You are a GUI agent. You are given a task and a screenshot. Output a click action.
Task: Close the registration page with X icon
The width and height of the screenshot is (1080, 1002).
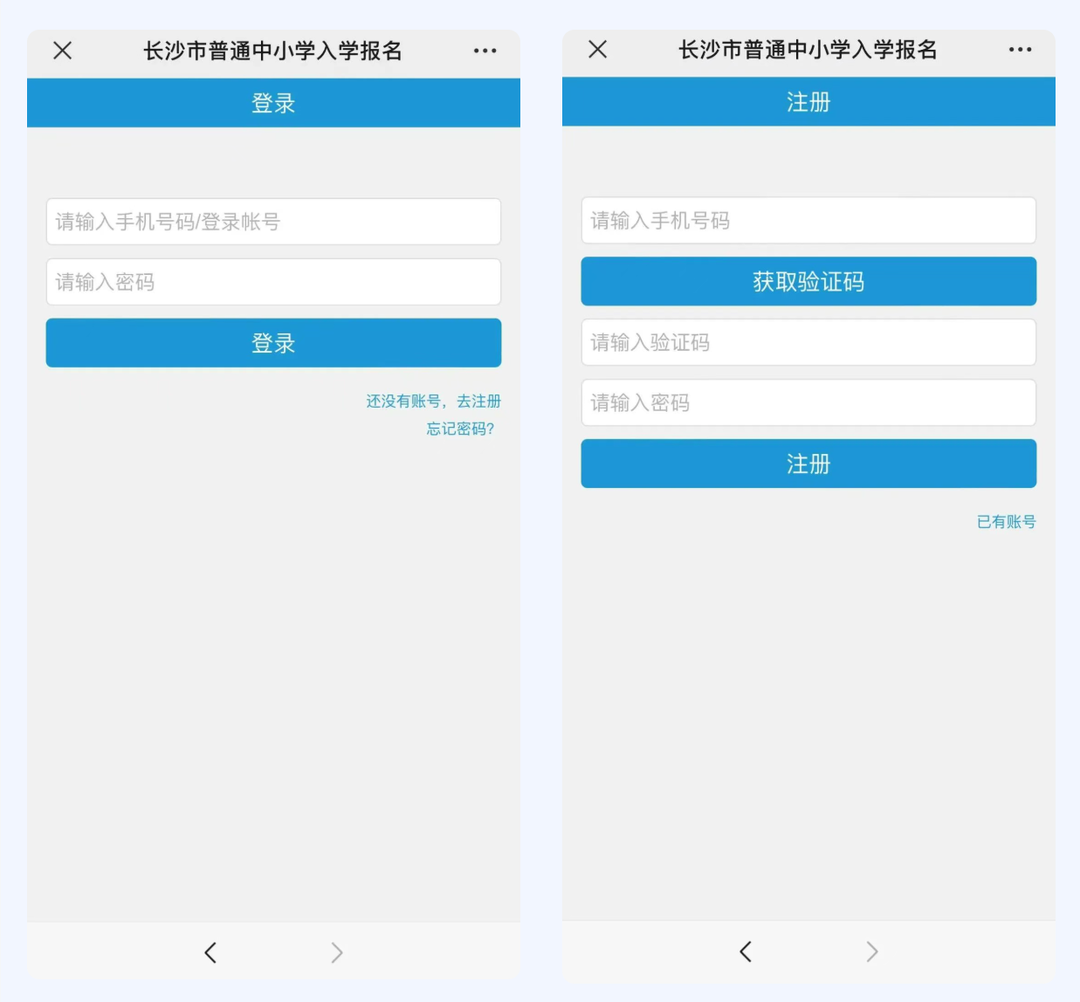(x=598, y=50)
